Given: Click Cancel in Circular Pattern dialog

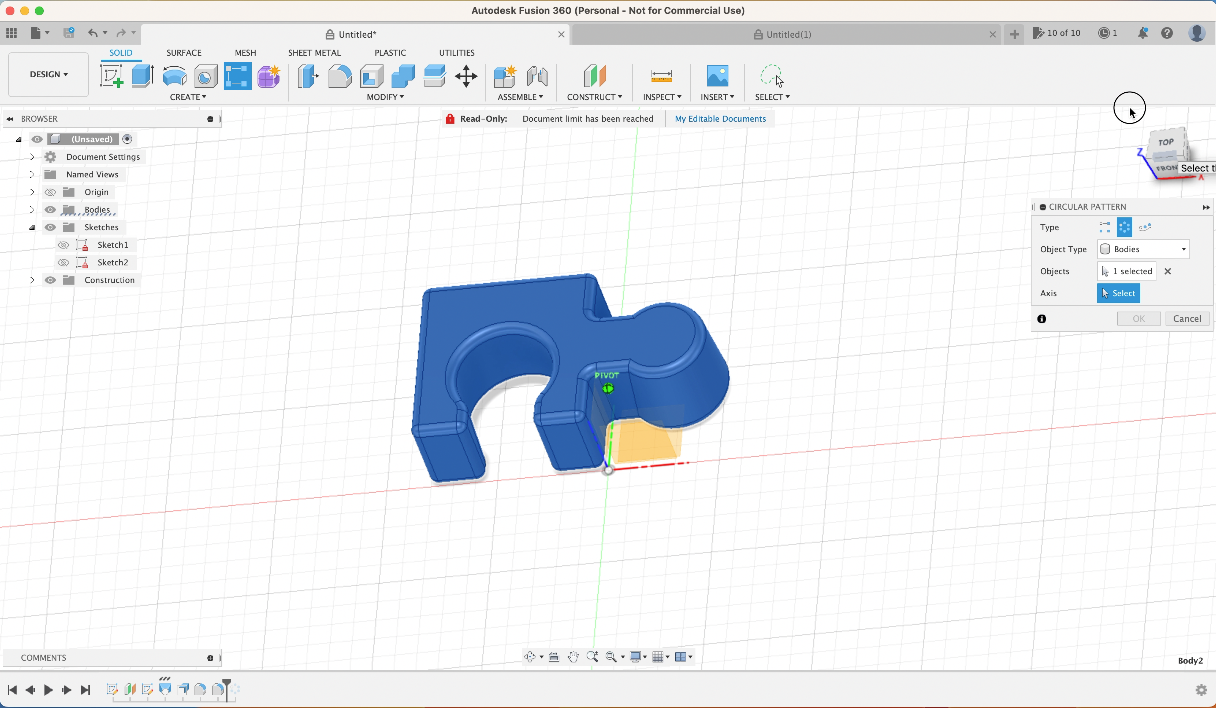Looking at the screenshot, I should point(1187,318).
